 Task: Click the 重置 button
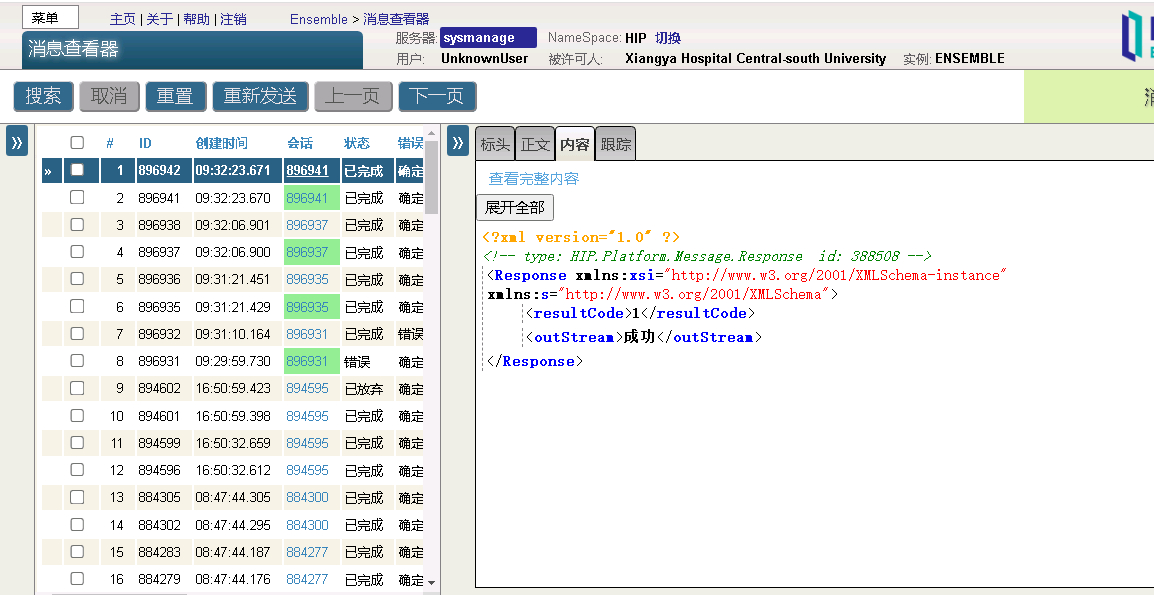(x=175, y=96)
